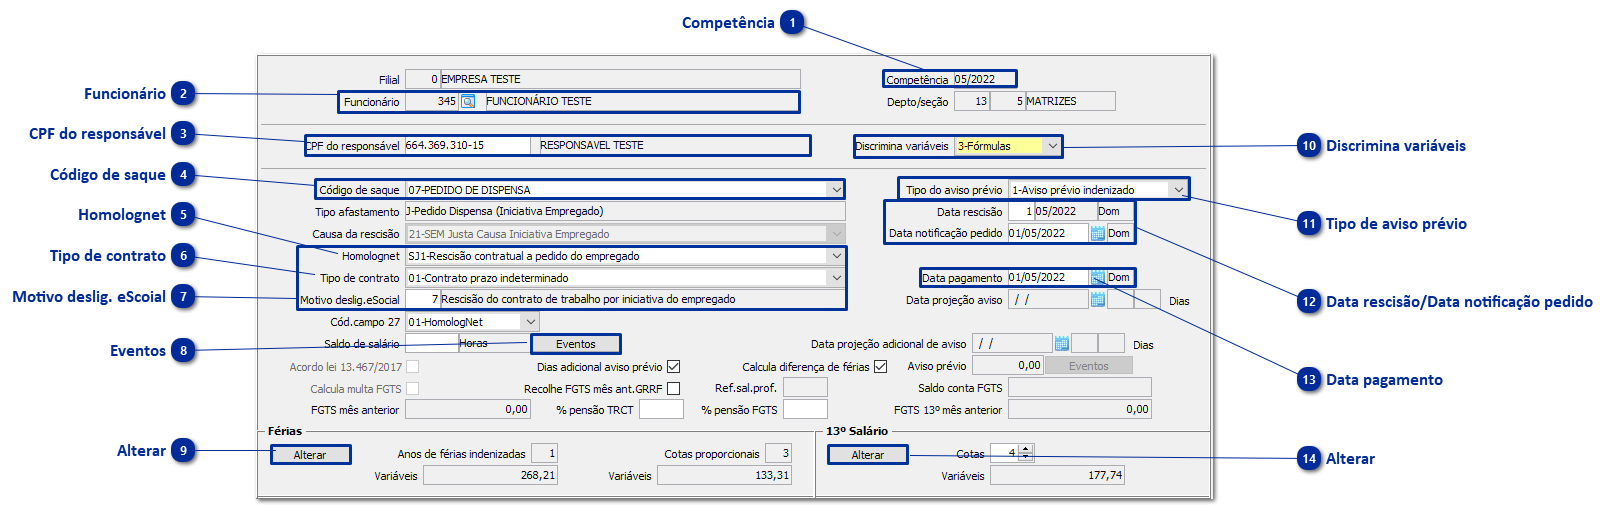
Task: Click the Data projeção adicional de aviso field
Action: click(x=1012, y=343)
